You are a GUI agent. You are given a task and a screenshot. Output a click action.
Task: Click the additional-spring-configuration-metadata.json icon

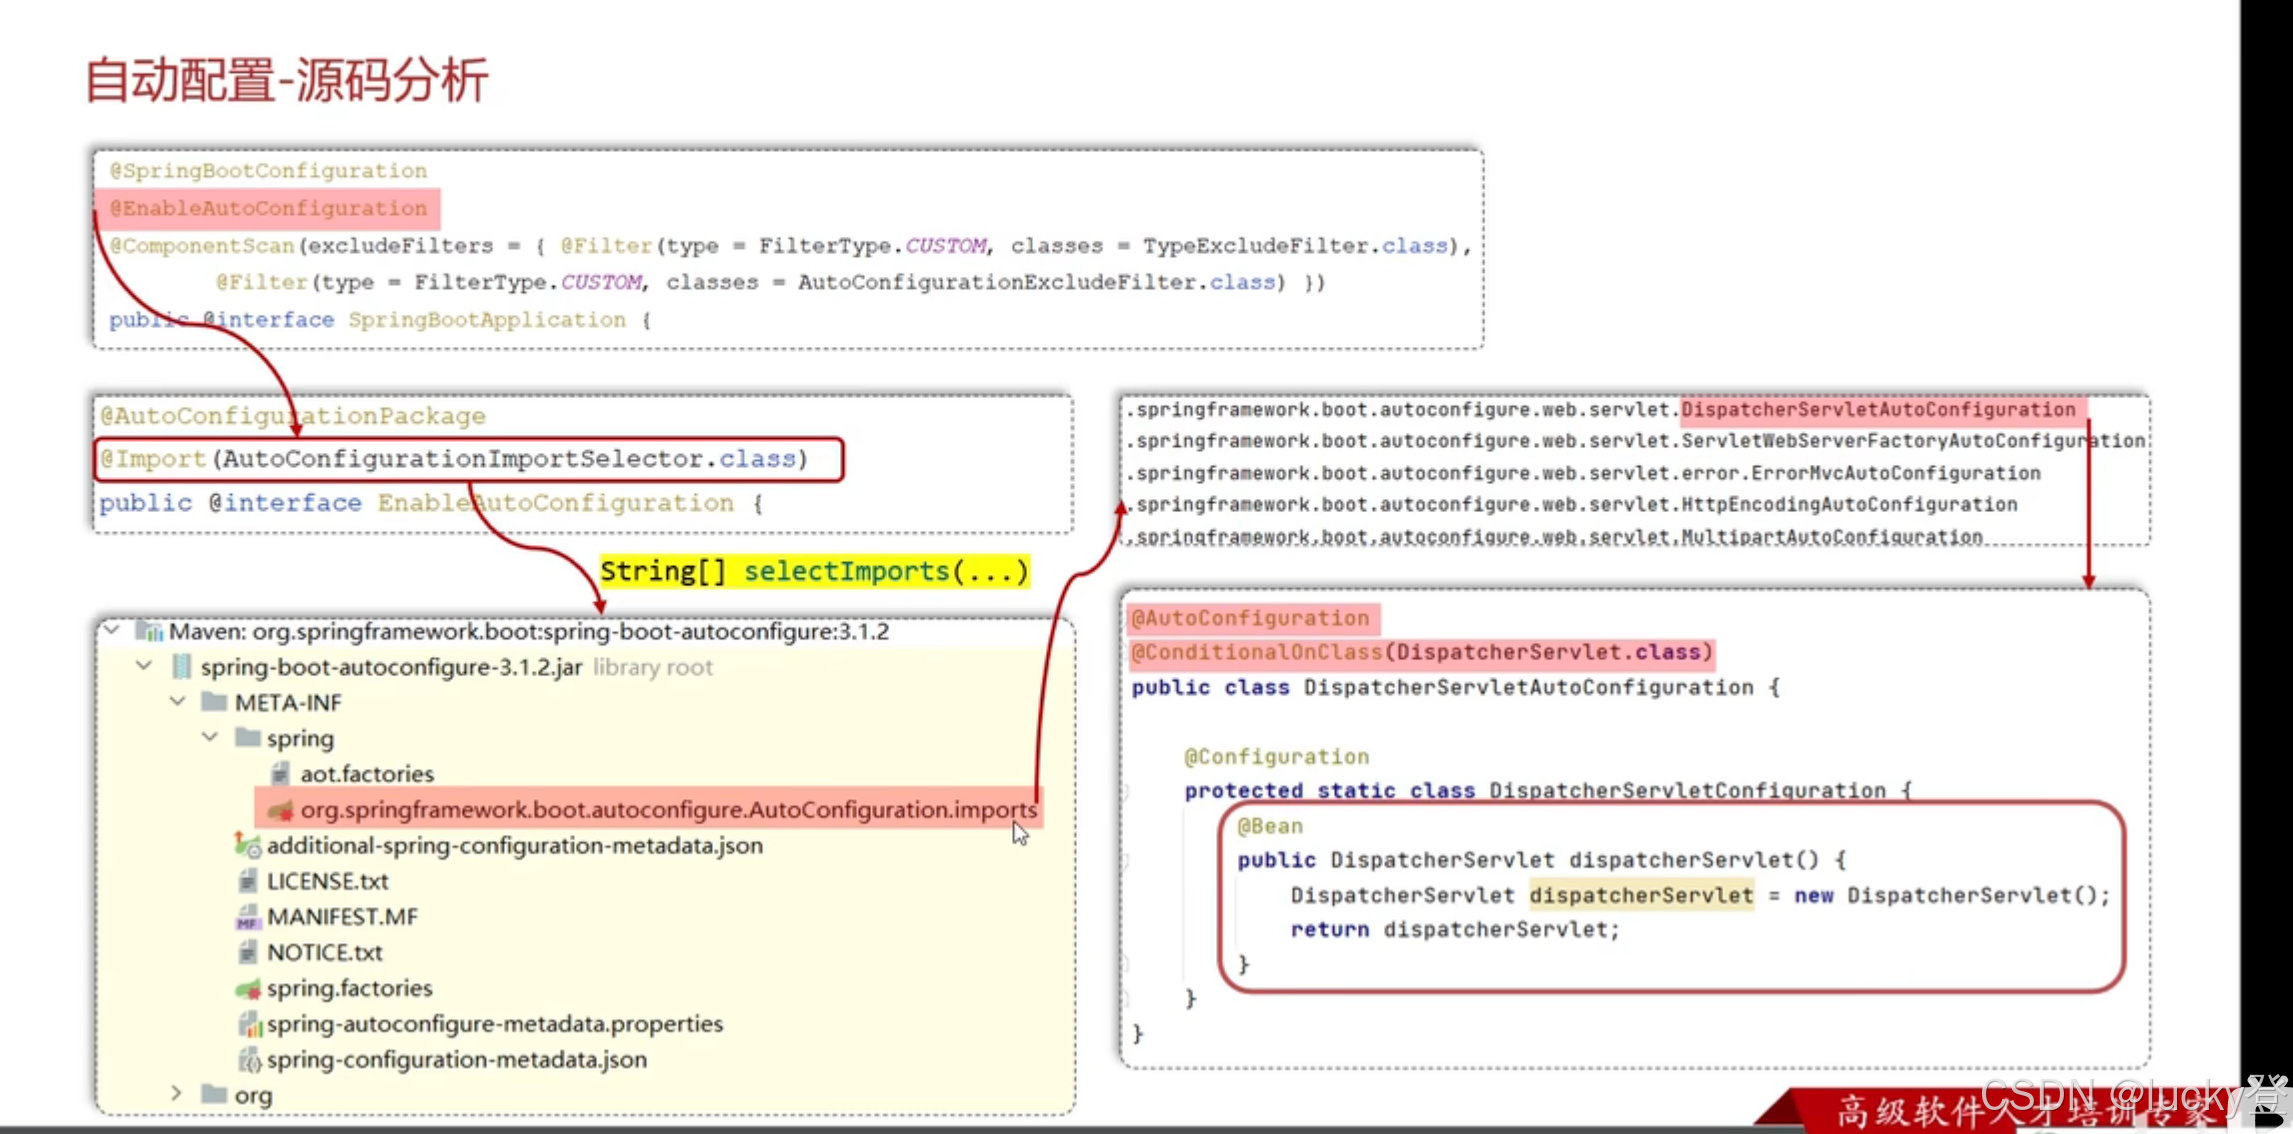click(x=247, y=846)
